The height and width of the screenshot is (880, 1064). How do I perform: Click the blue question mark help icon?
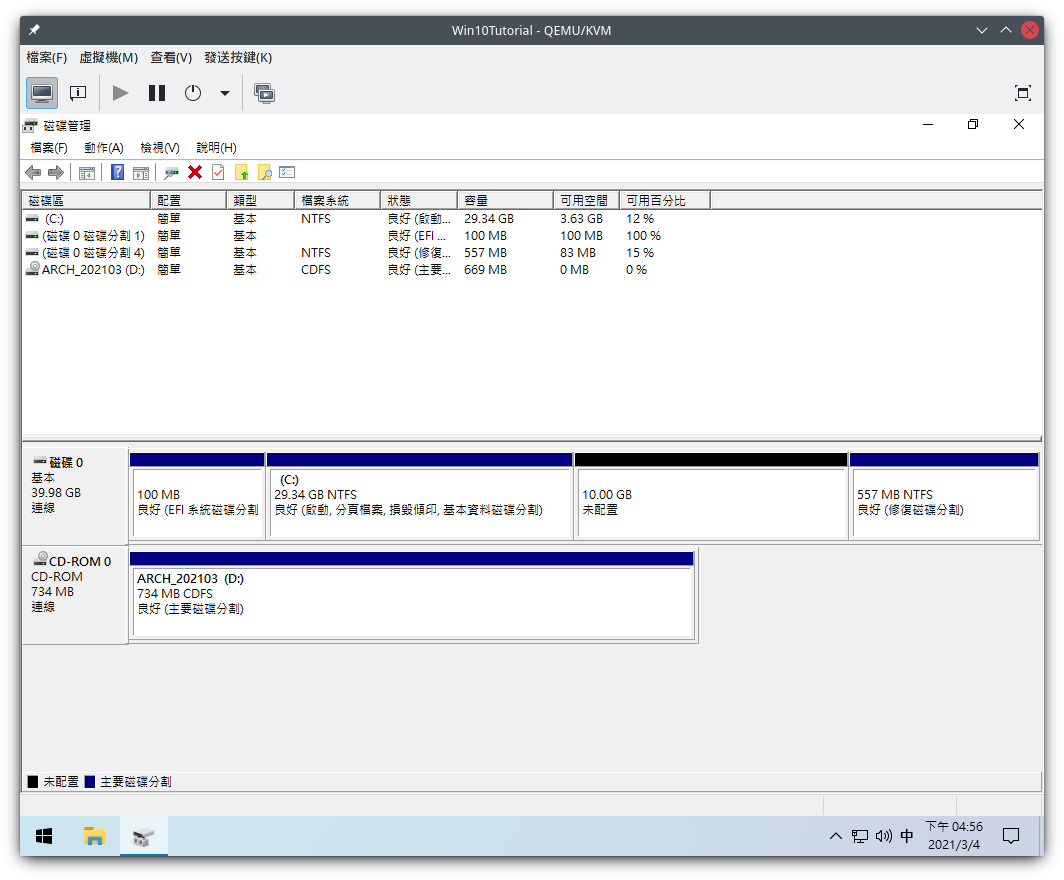[x=117, y=172]
